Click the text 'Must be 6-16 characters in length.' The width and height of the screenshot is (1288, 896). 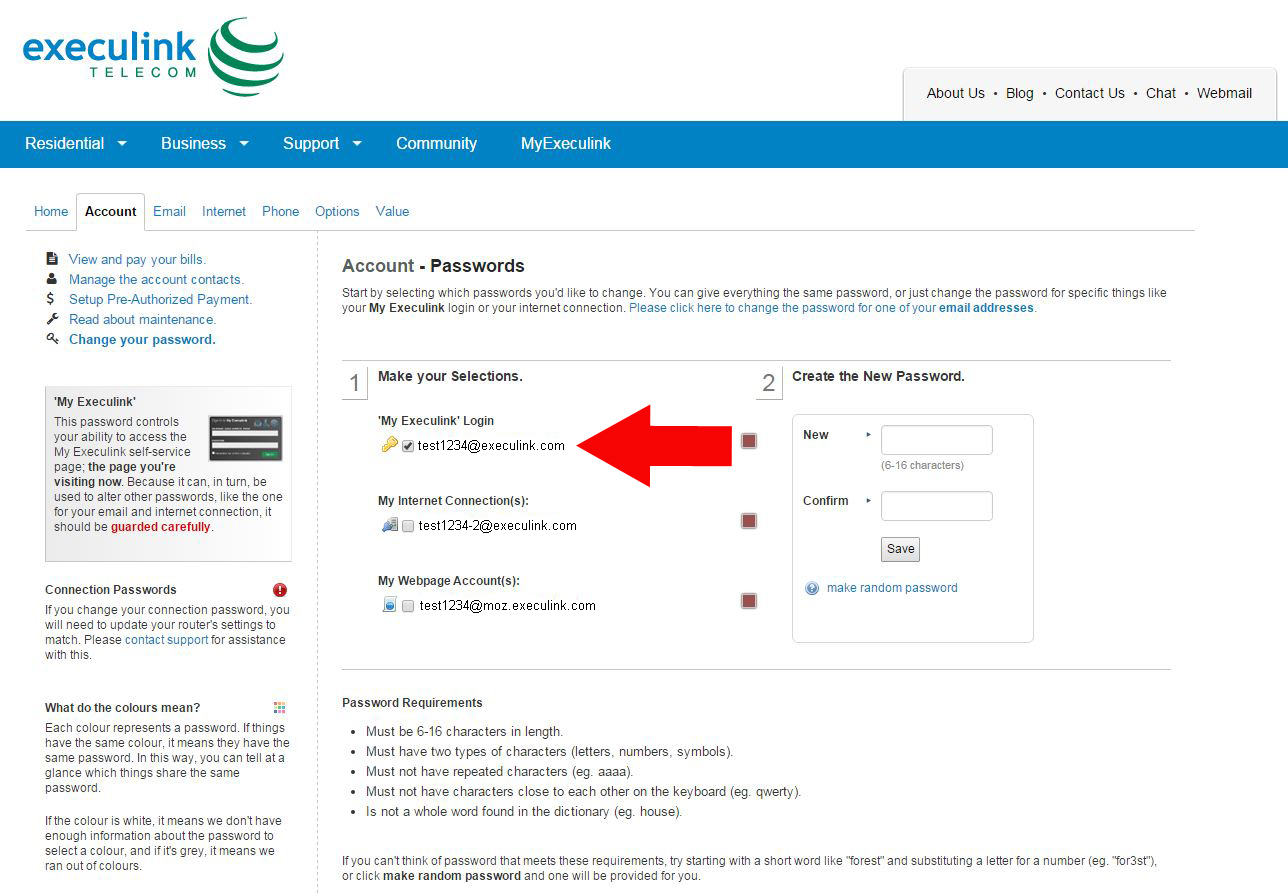click(x=464, y=732)
